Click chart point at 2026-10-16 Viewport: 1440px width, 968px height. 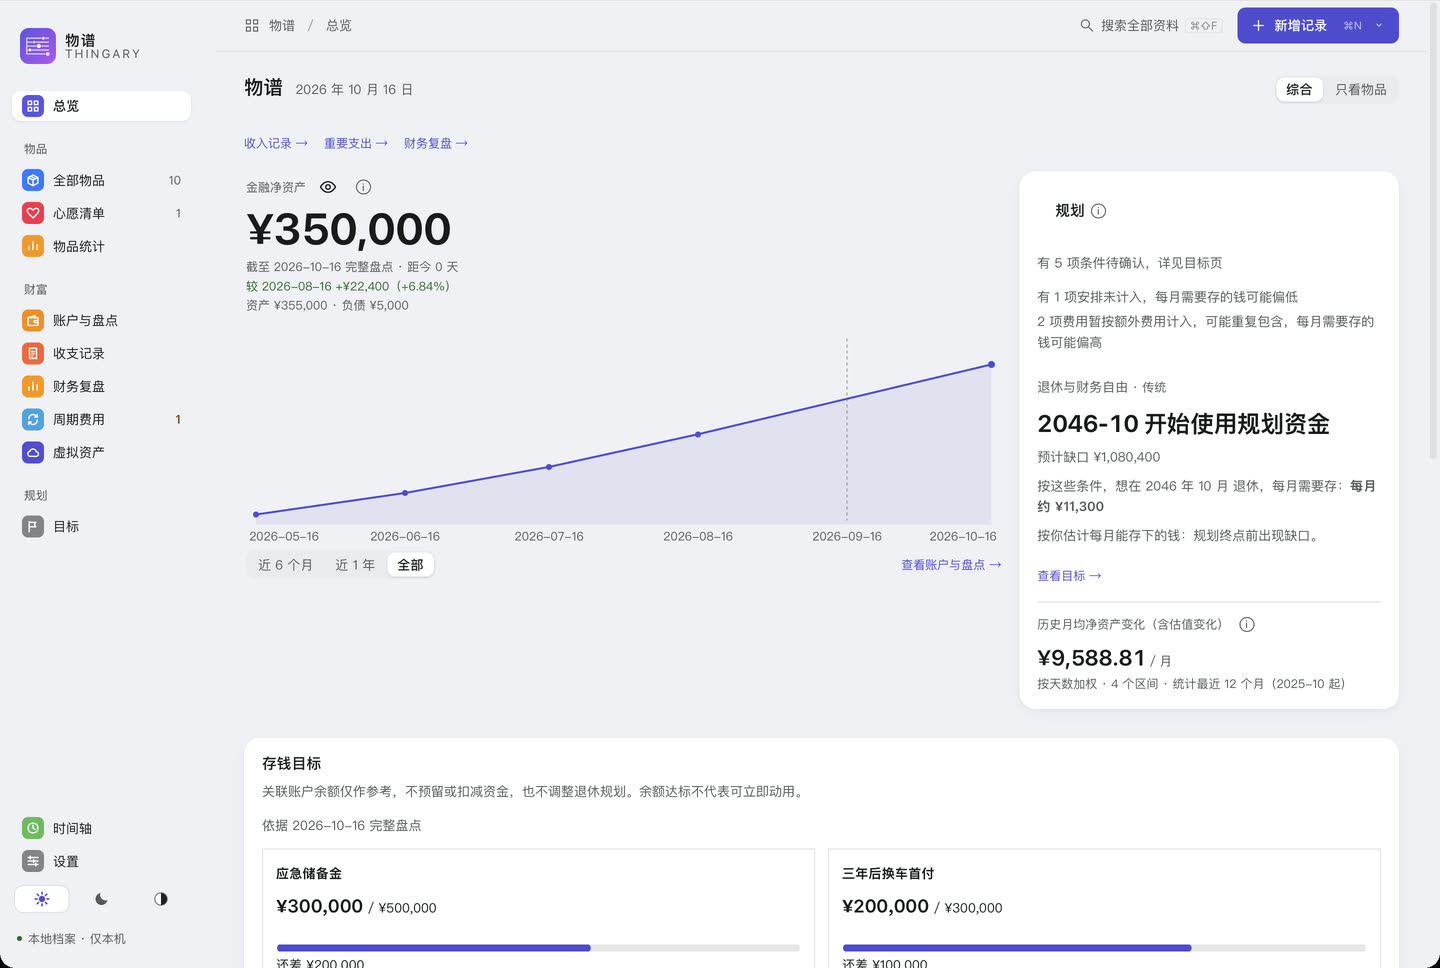click(991, 365)
